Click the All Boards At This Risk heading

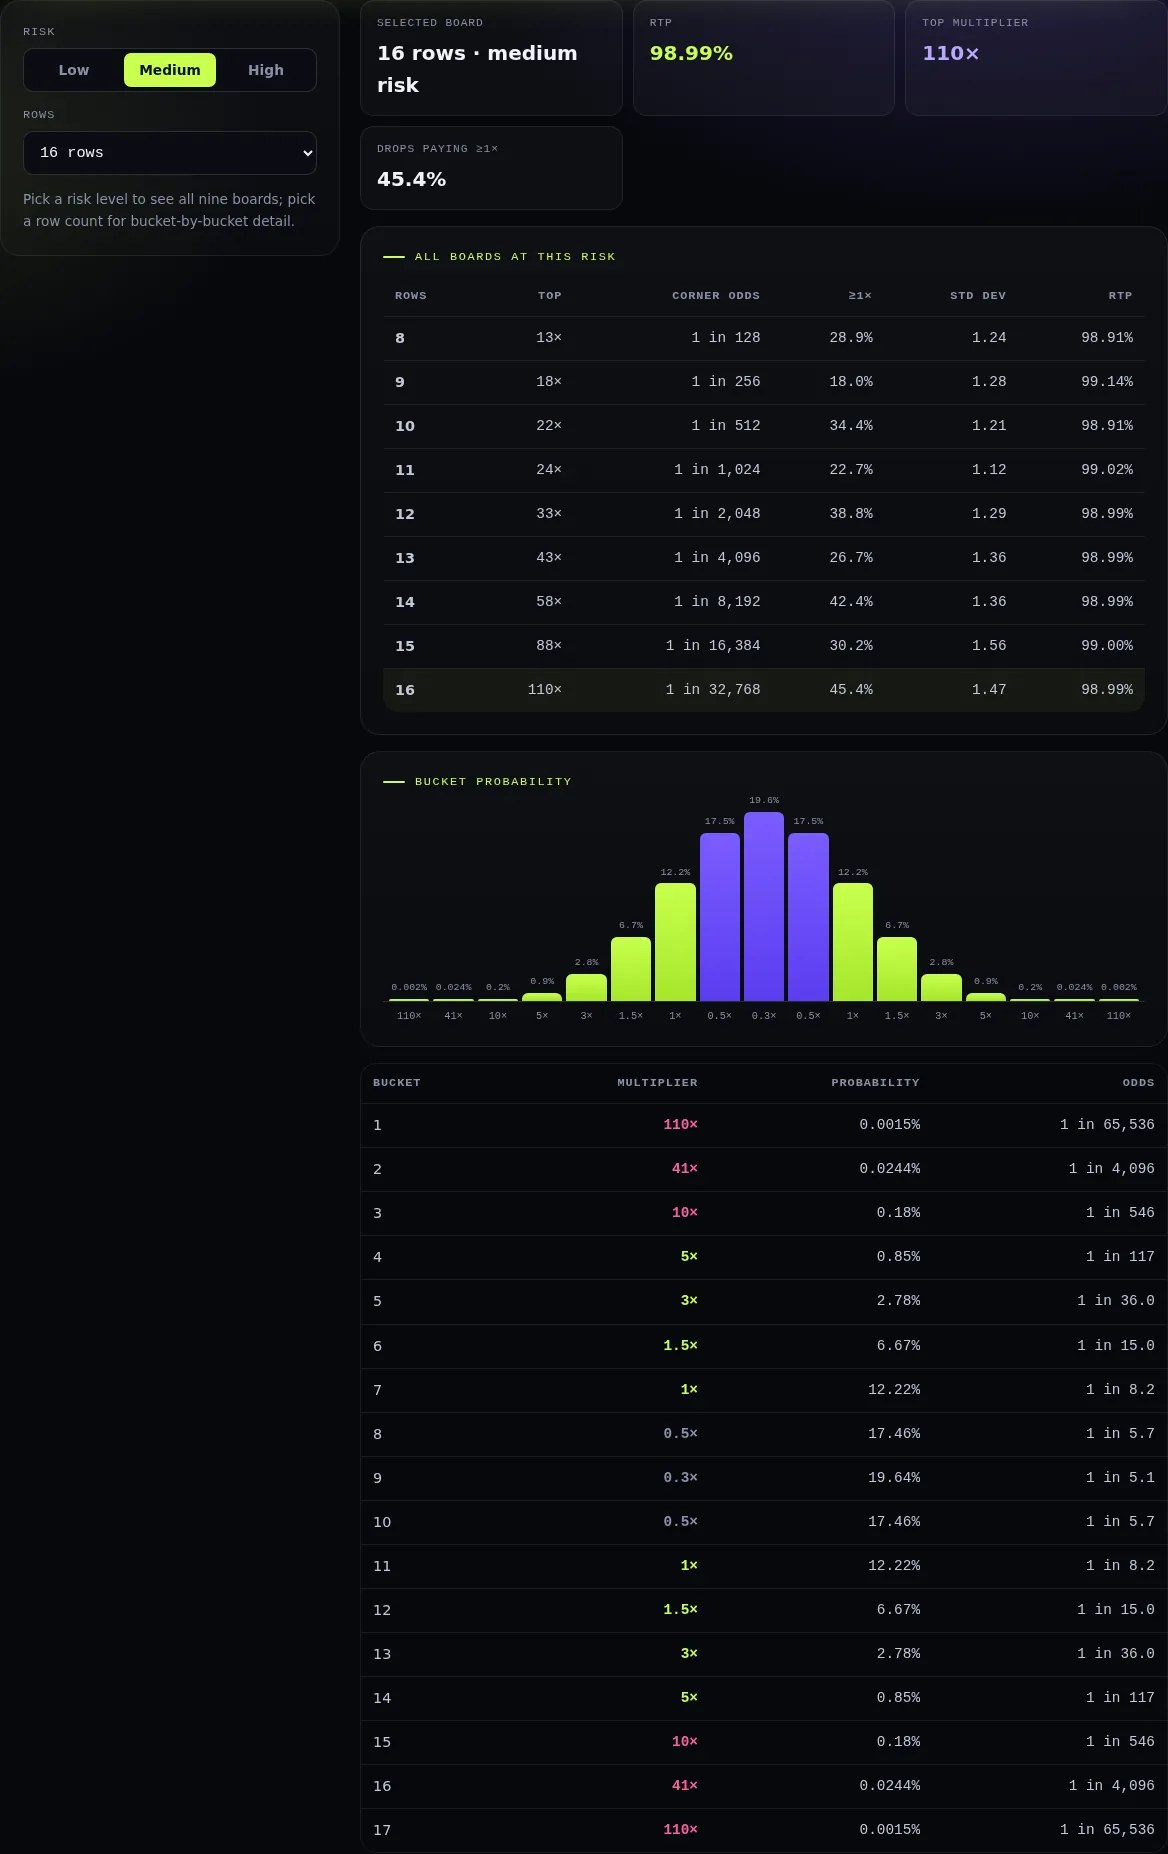[515, 257]
